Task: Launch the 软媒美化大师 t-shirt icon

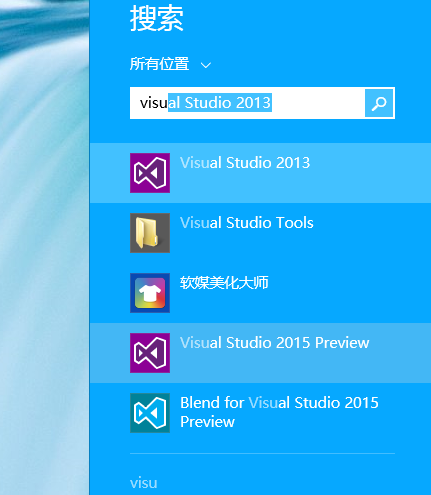Action: click(x=150, y=293)
